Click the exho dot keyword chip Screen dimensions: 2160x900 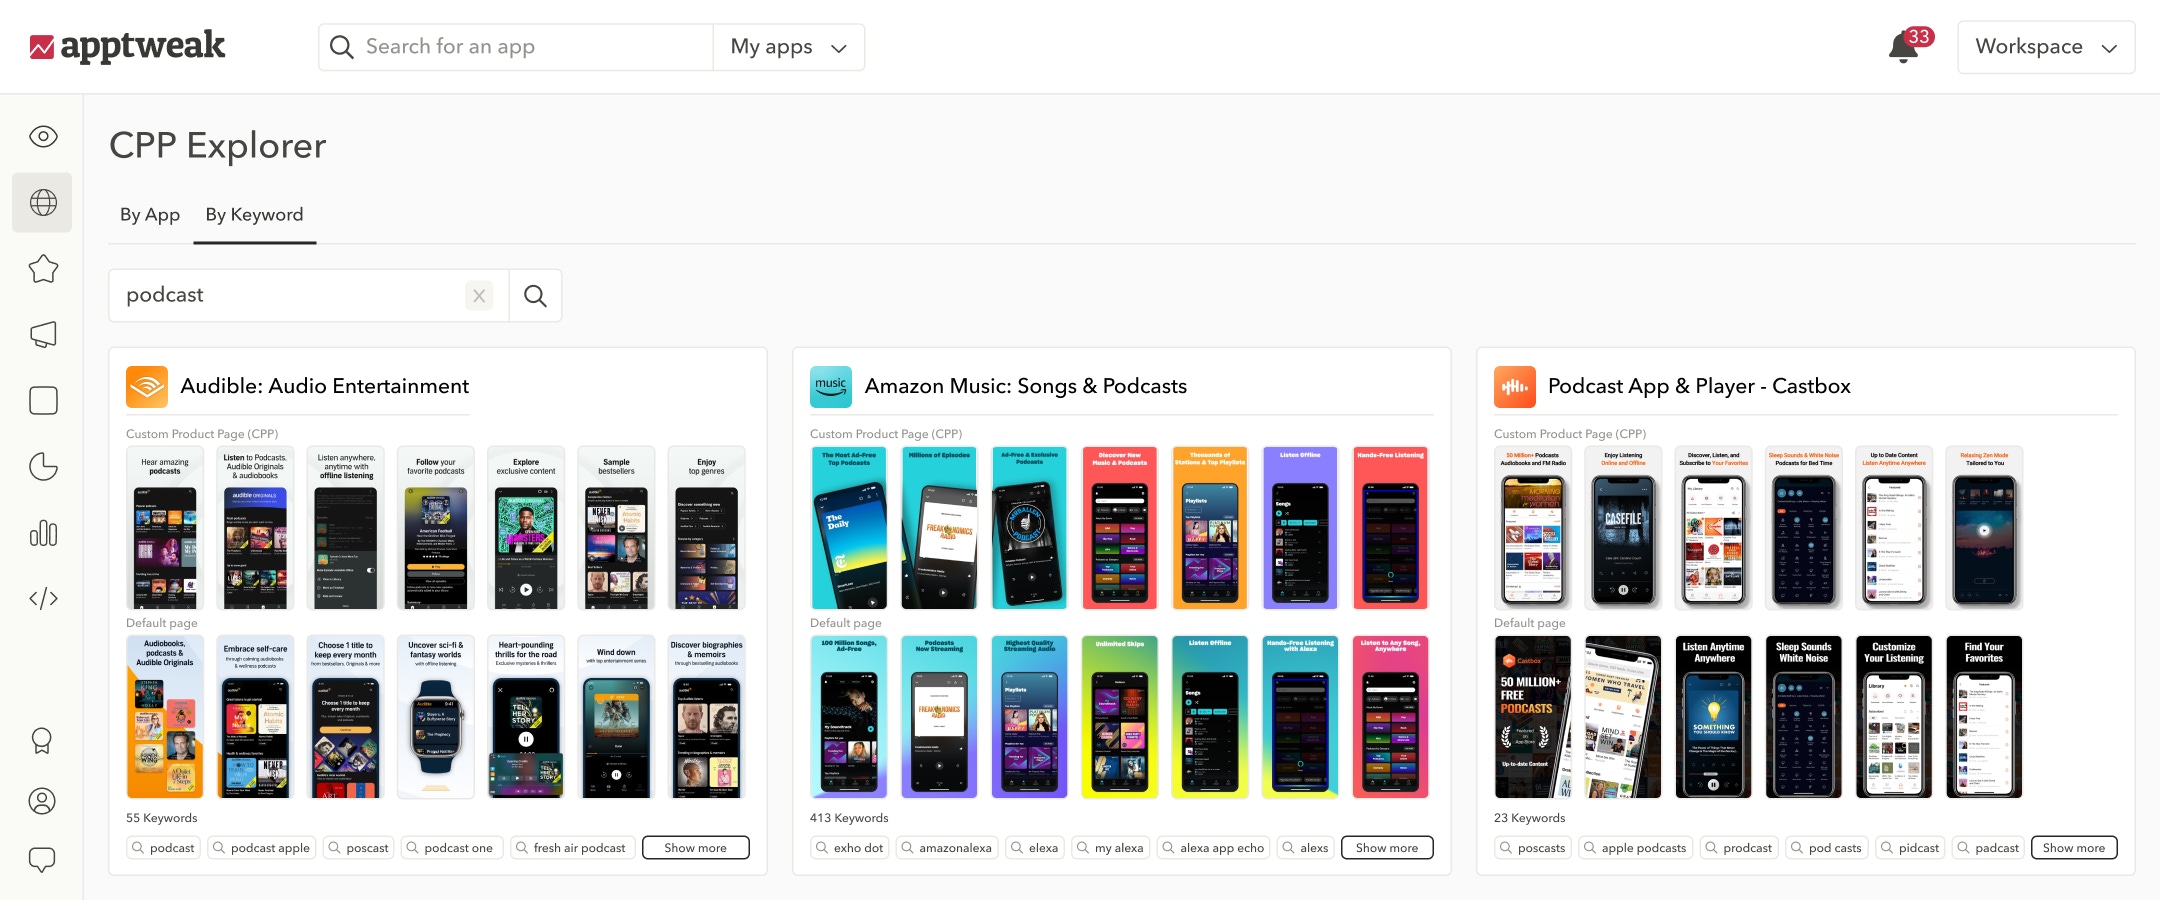pos(850,848)
